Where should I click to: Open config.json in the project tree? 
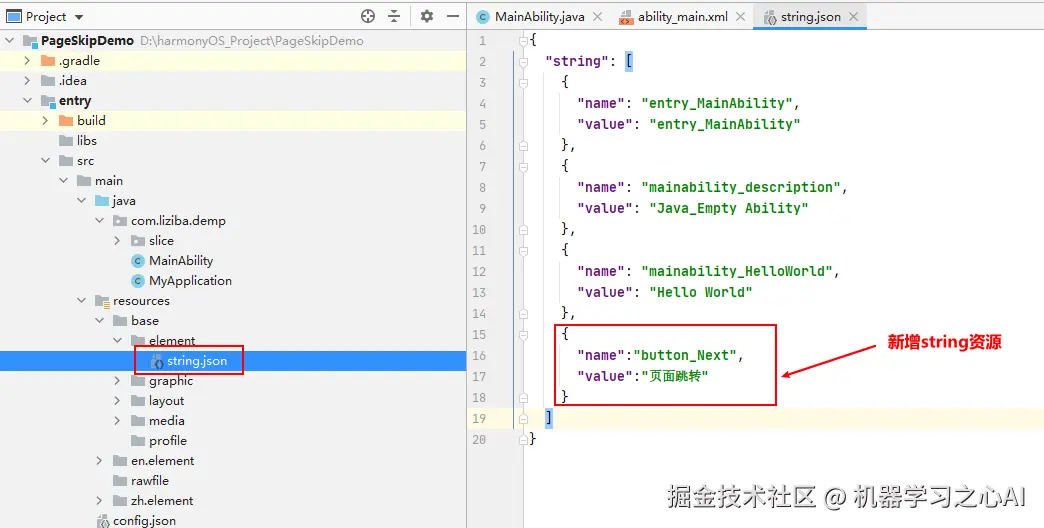(x=144, y=521)
